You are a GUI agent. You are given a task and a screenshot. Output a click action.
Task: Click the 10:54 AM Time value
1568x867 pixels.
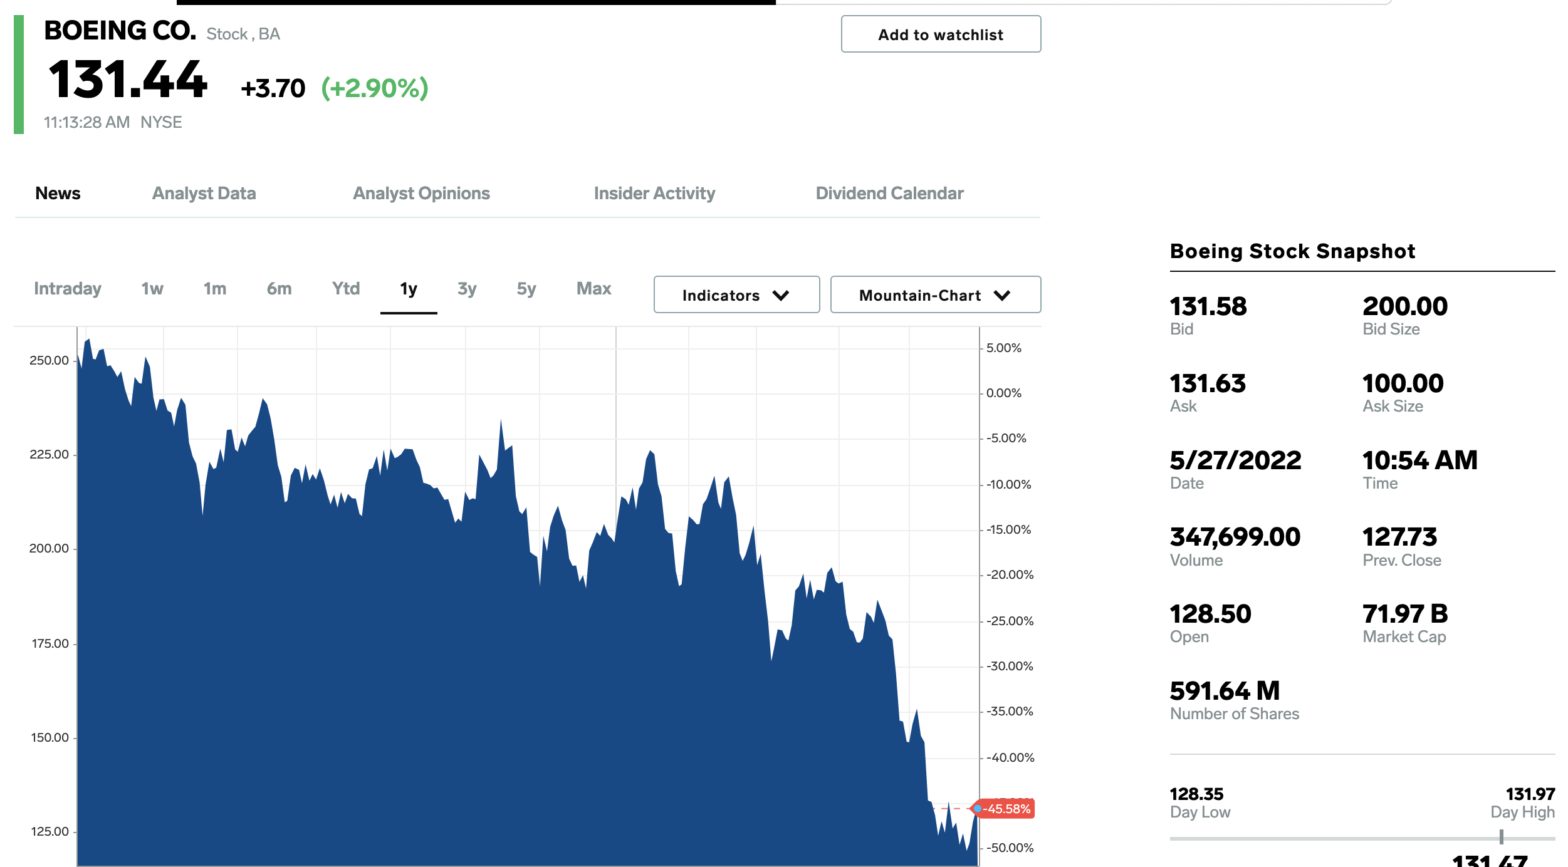[x=1420, y=460]
